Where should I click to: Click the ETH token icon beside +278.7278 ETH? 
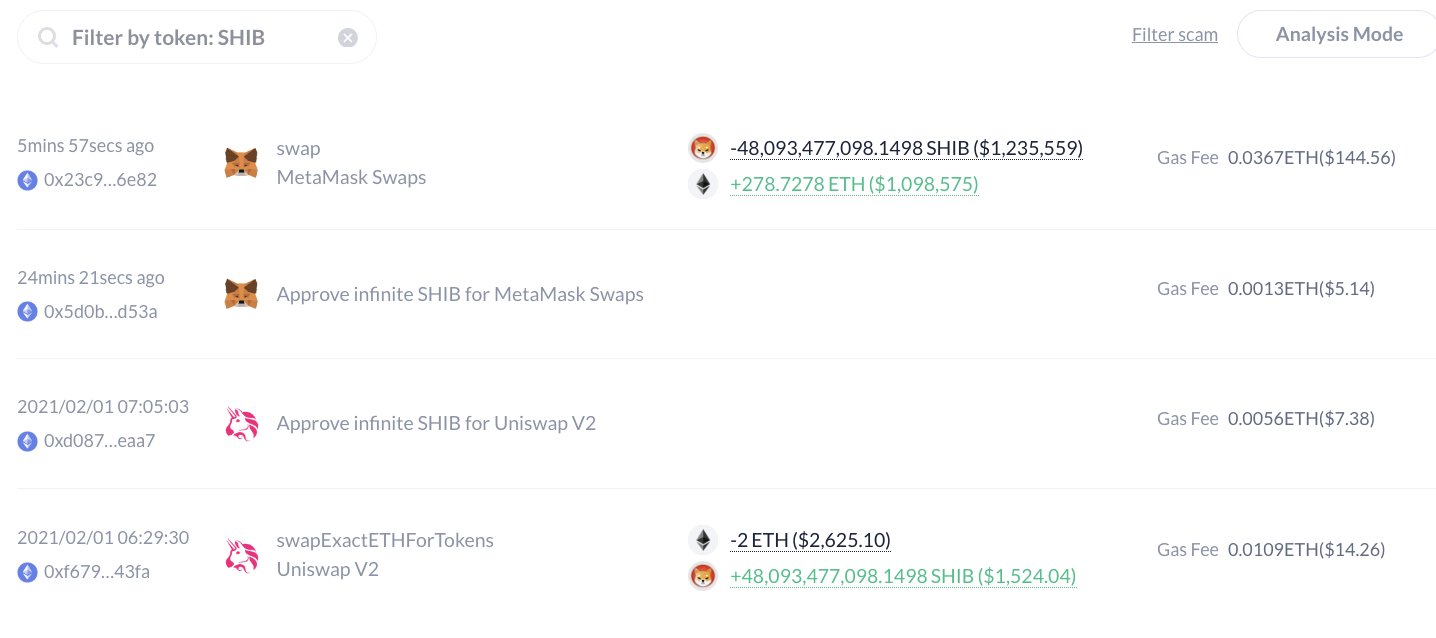pyautogui.click(x=703, y=184)
